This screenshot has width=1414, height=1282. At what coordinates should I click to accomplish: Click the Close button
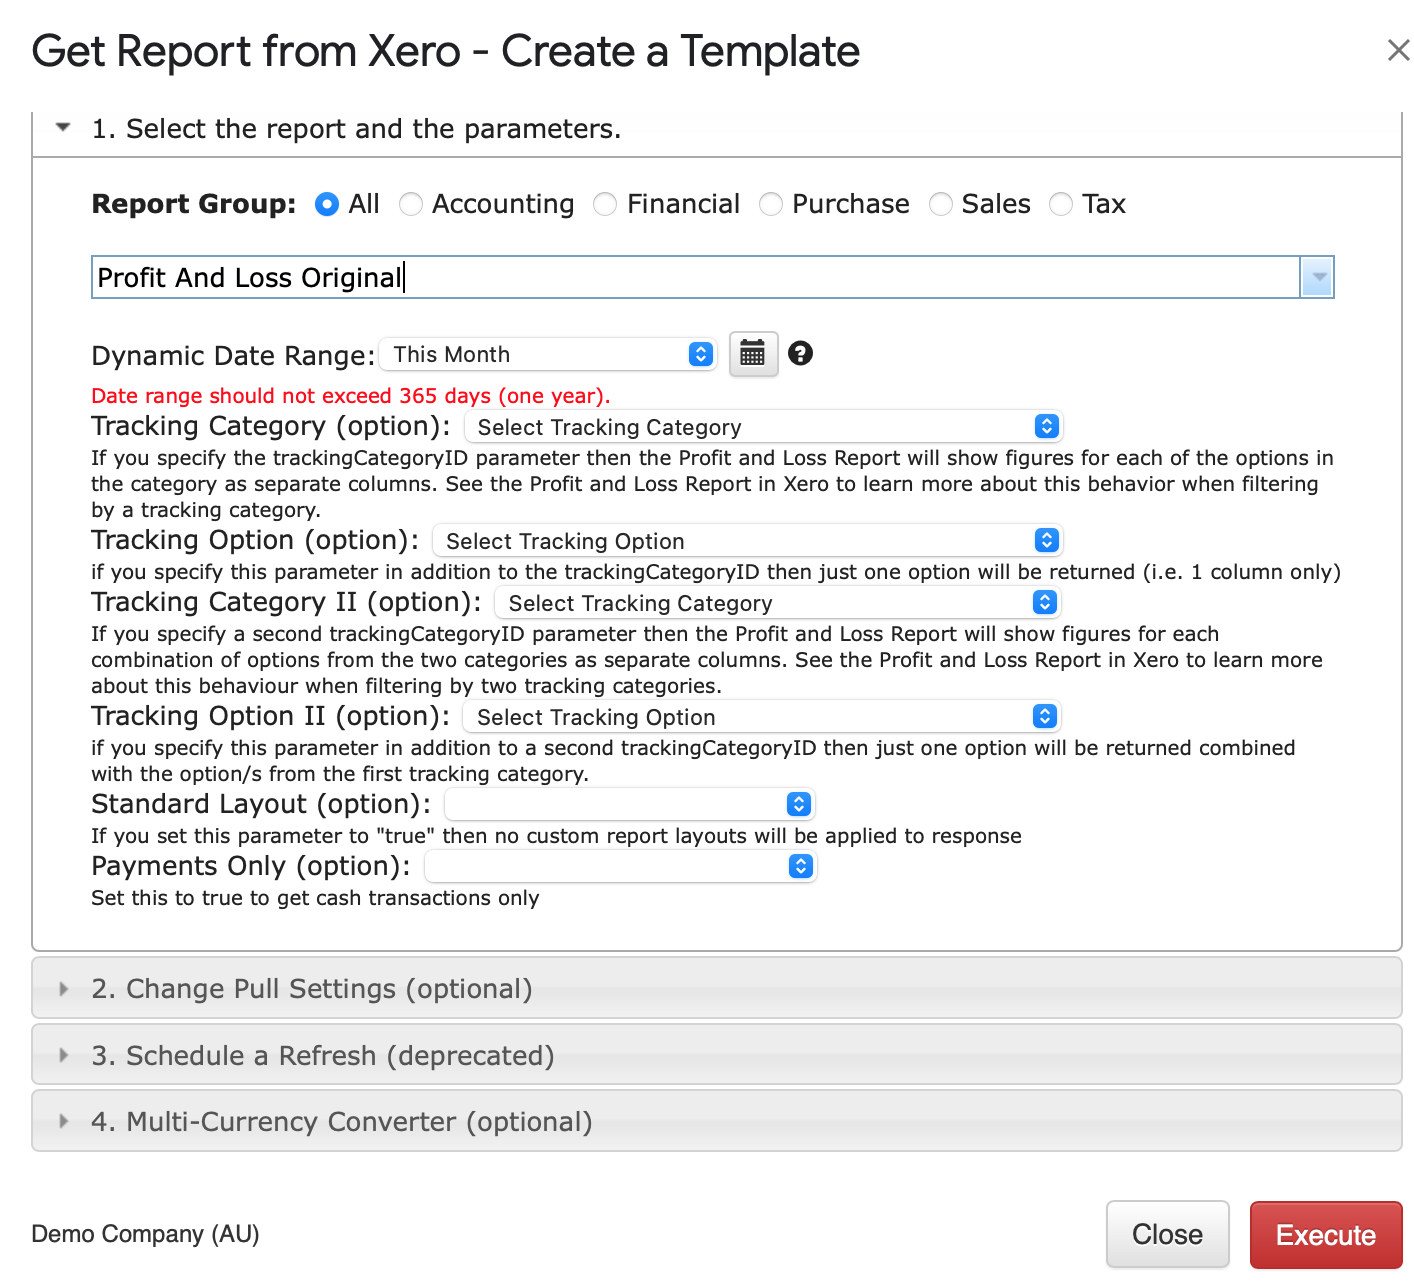point(1167,1234)
